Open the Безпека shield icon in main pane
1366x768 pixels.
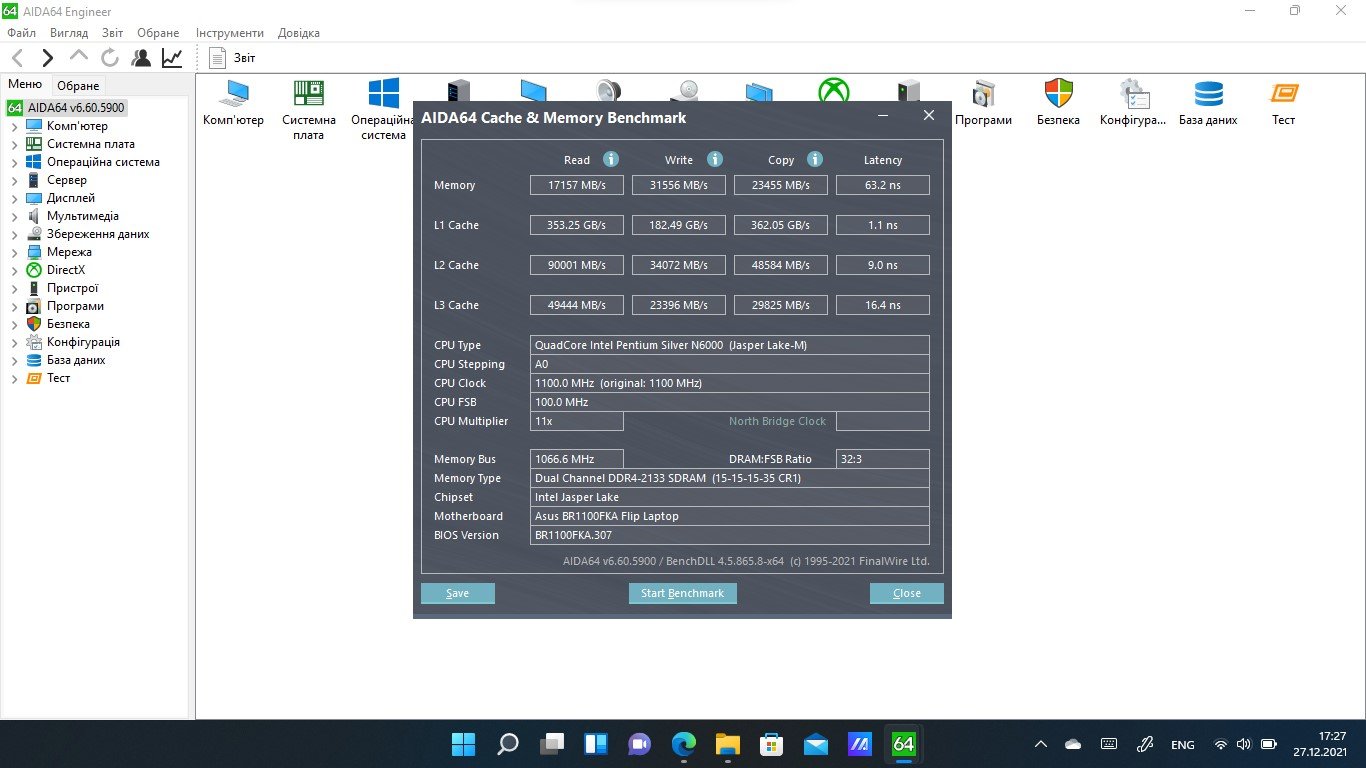pyautogui.click(x=1058, y=103)
